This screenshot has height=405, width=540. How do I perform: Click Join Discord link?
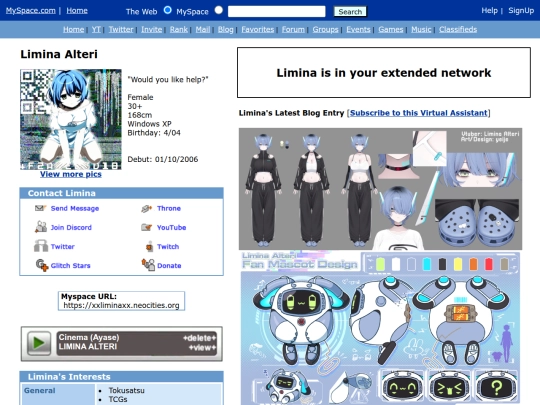pos(71,227)
